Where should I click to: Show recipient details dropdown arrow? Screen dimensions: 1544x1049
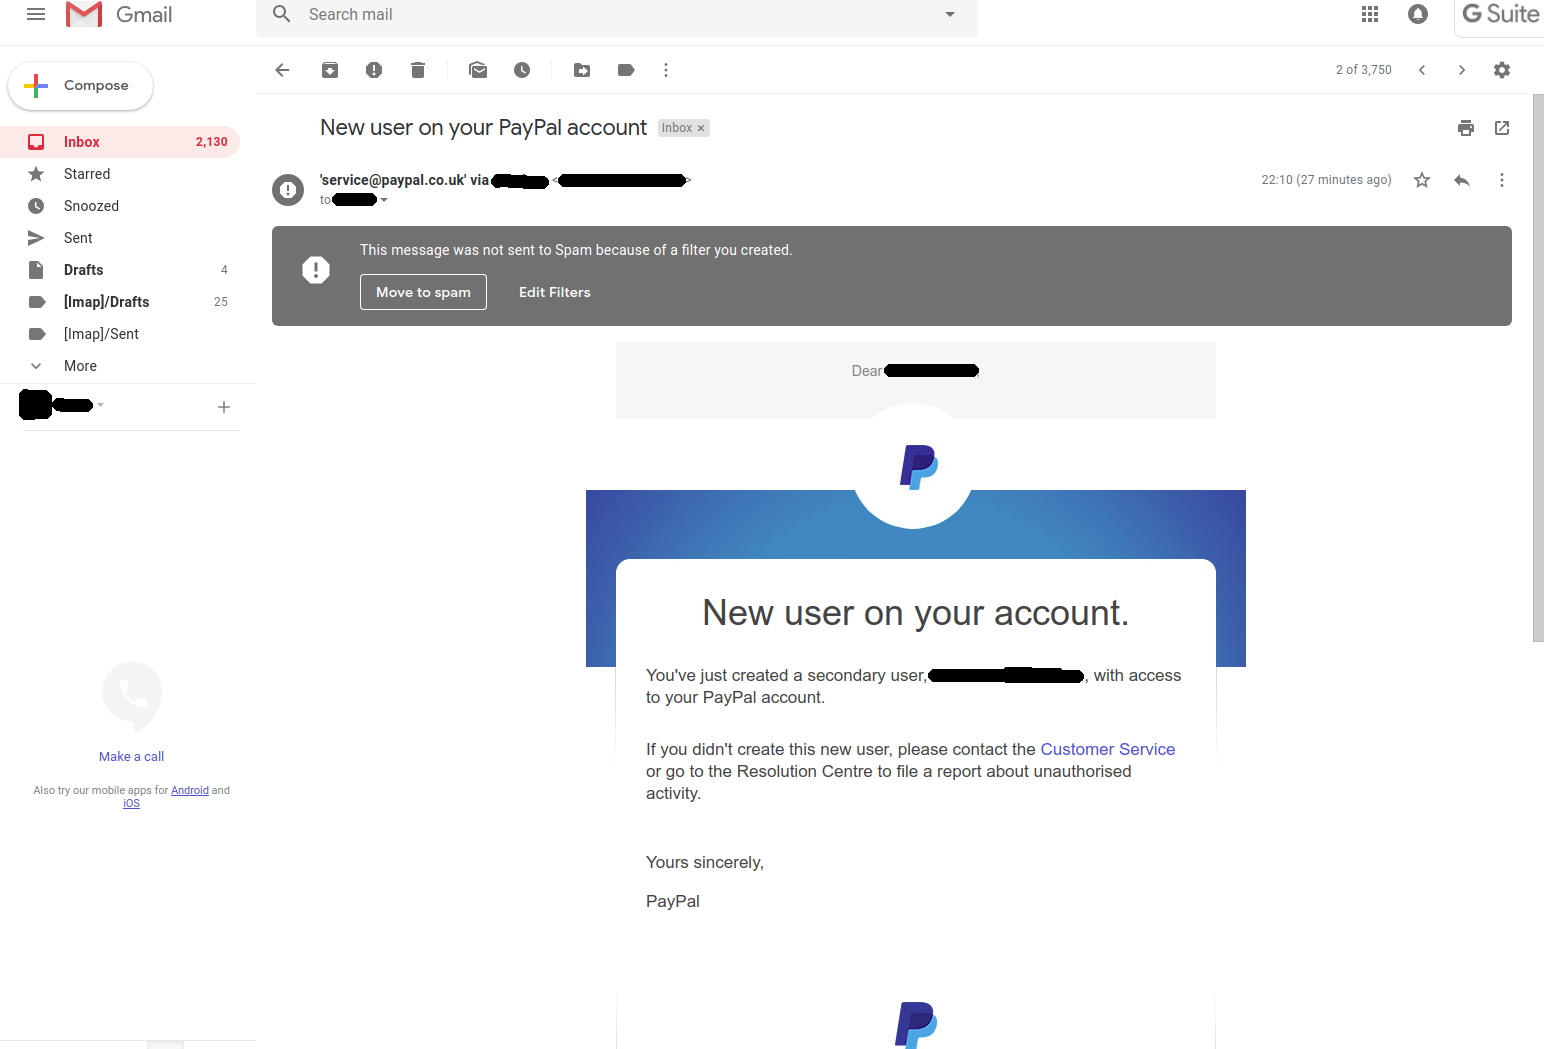384,200
